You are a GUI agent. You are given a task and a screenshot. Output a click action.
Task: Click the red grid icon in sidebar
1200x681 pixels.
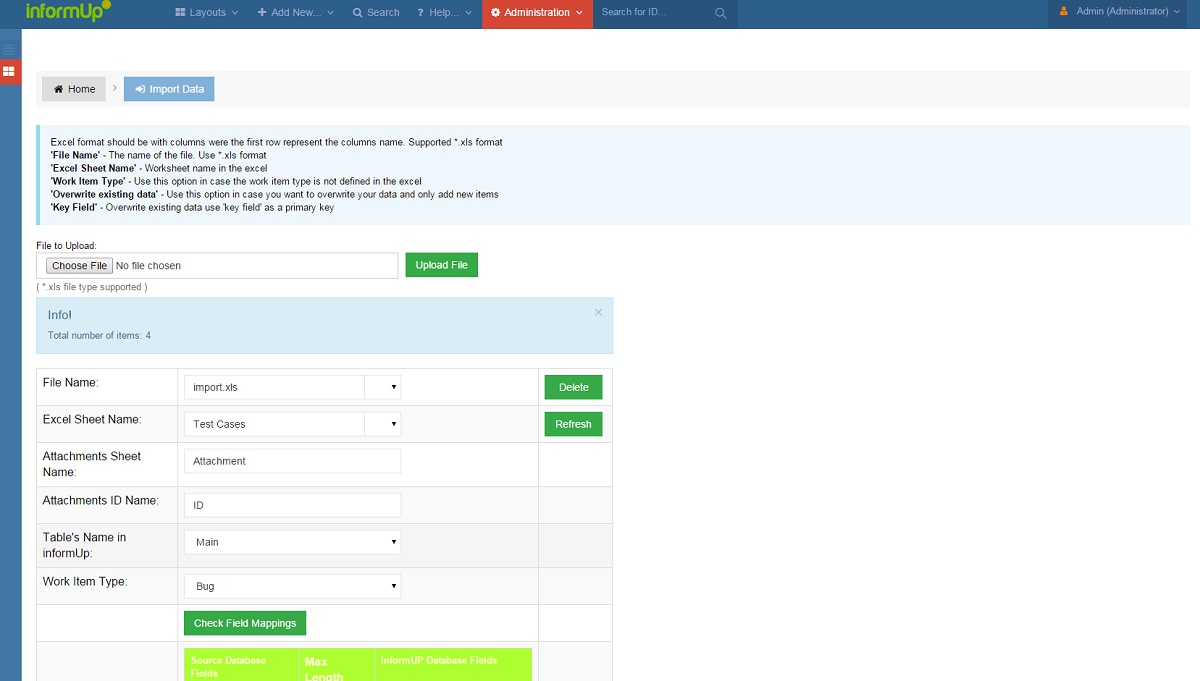point(9,71)
